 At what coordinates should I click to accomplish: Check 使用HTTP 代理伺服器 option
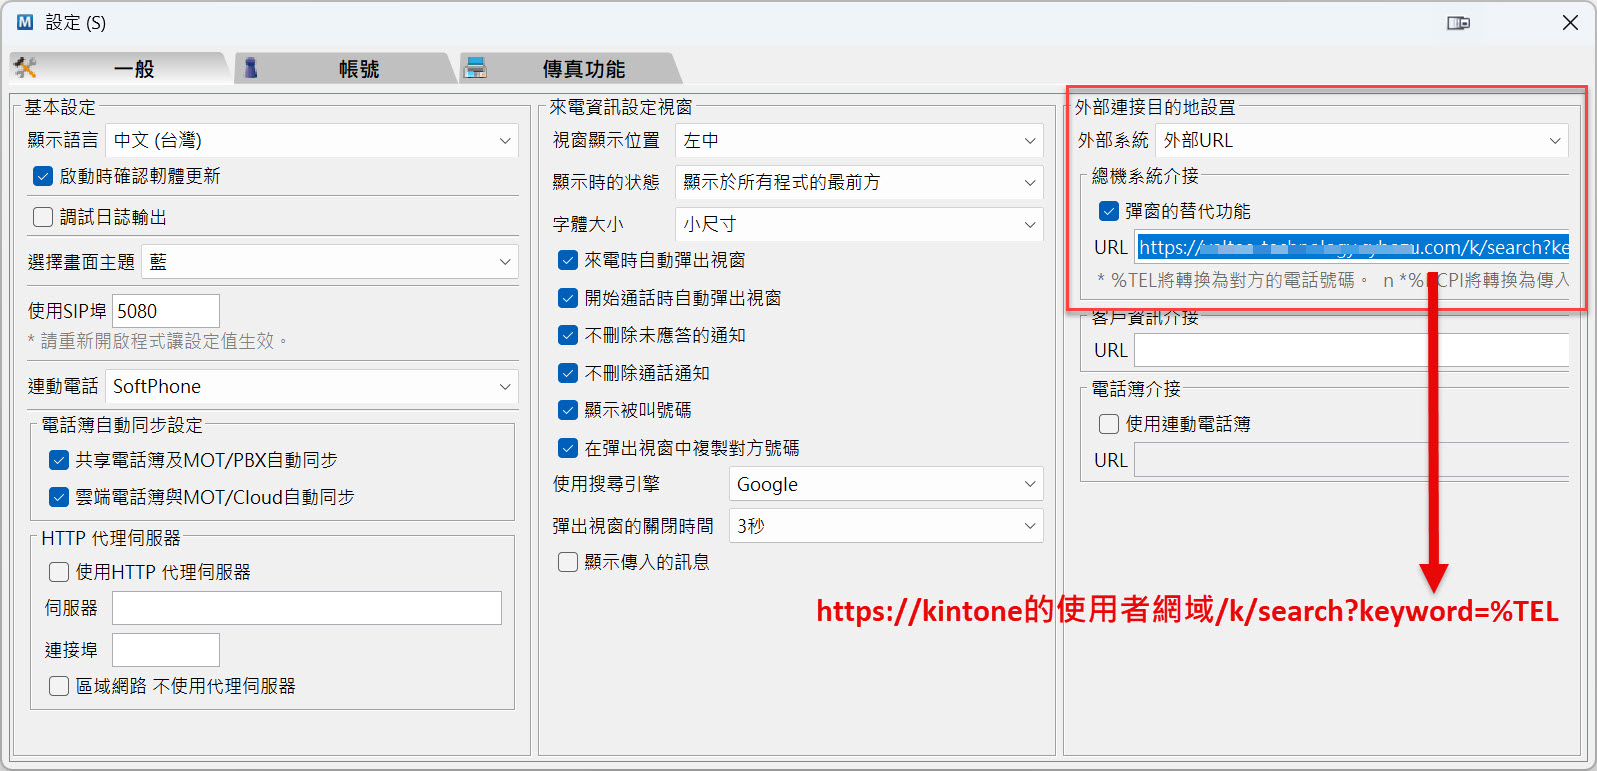point(59,572)
